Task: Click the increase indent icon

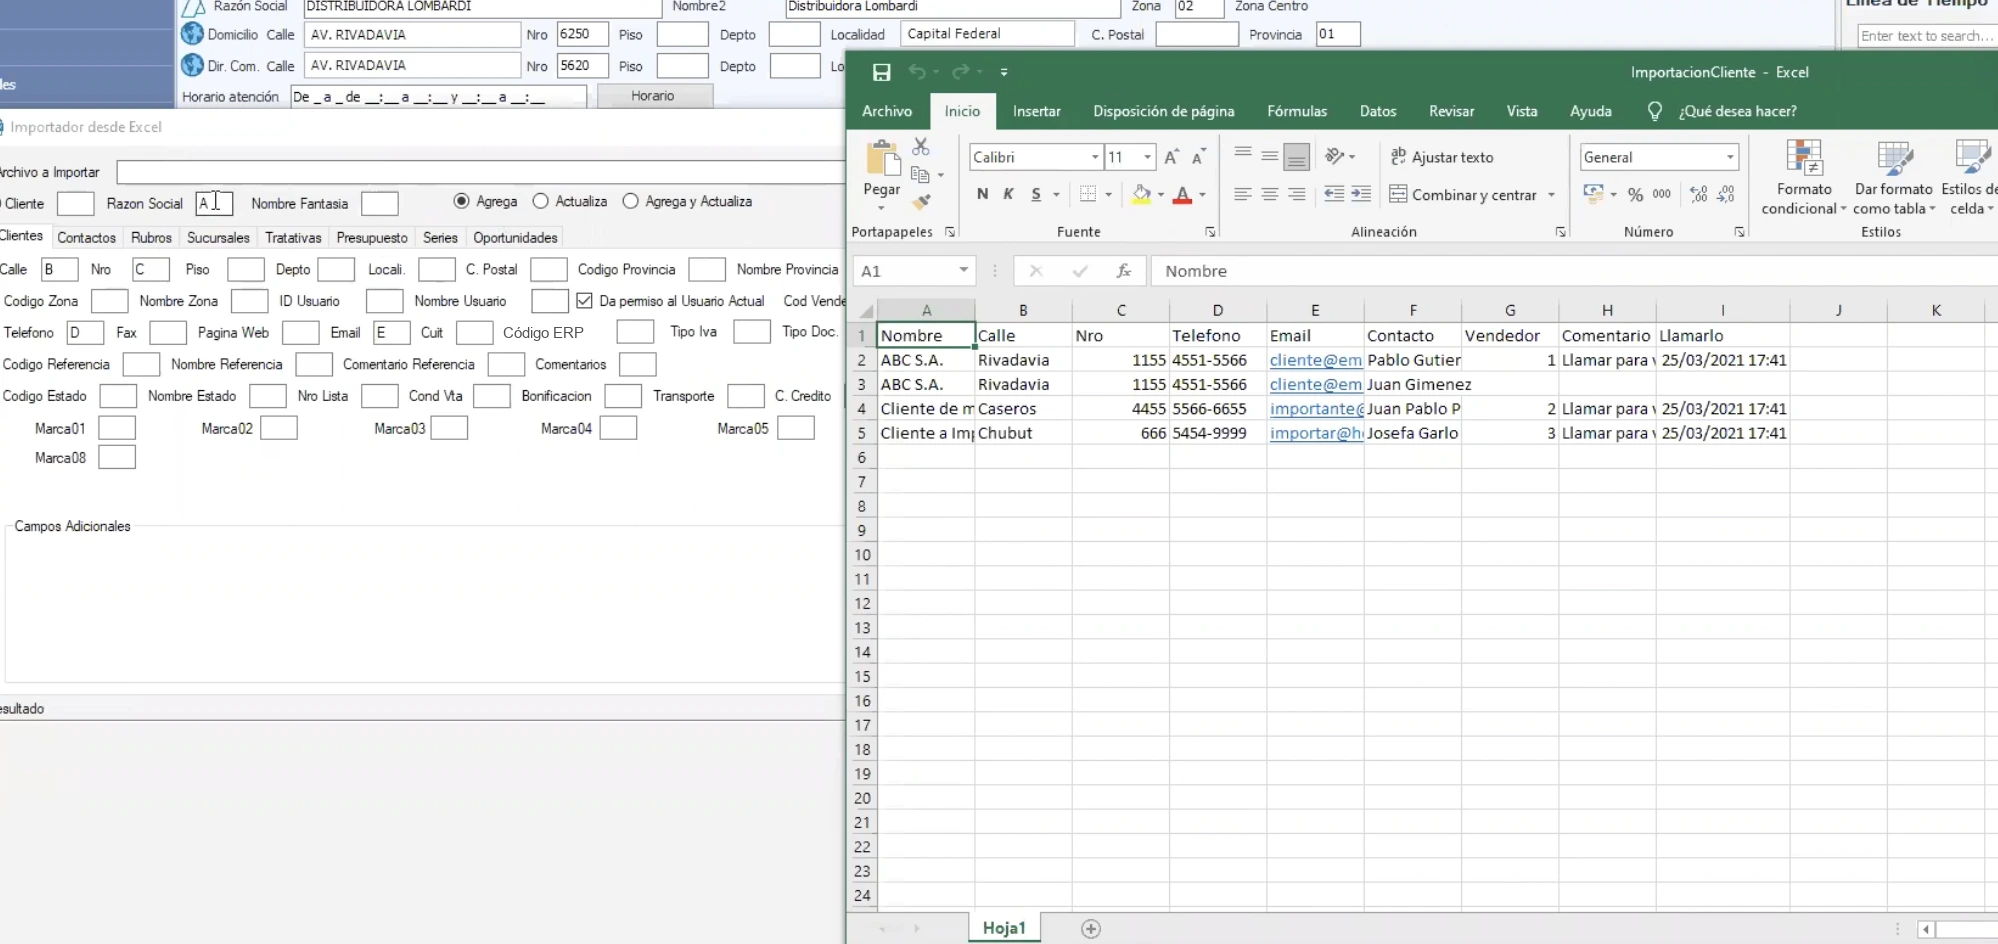Action: [1361, 194]
